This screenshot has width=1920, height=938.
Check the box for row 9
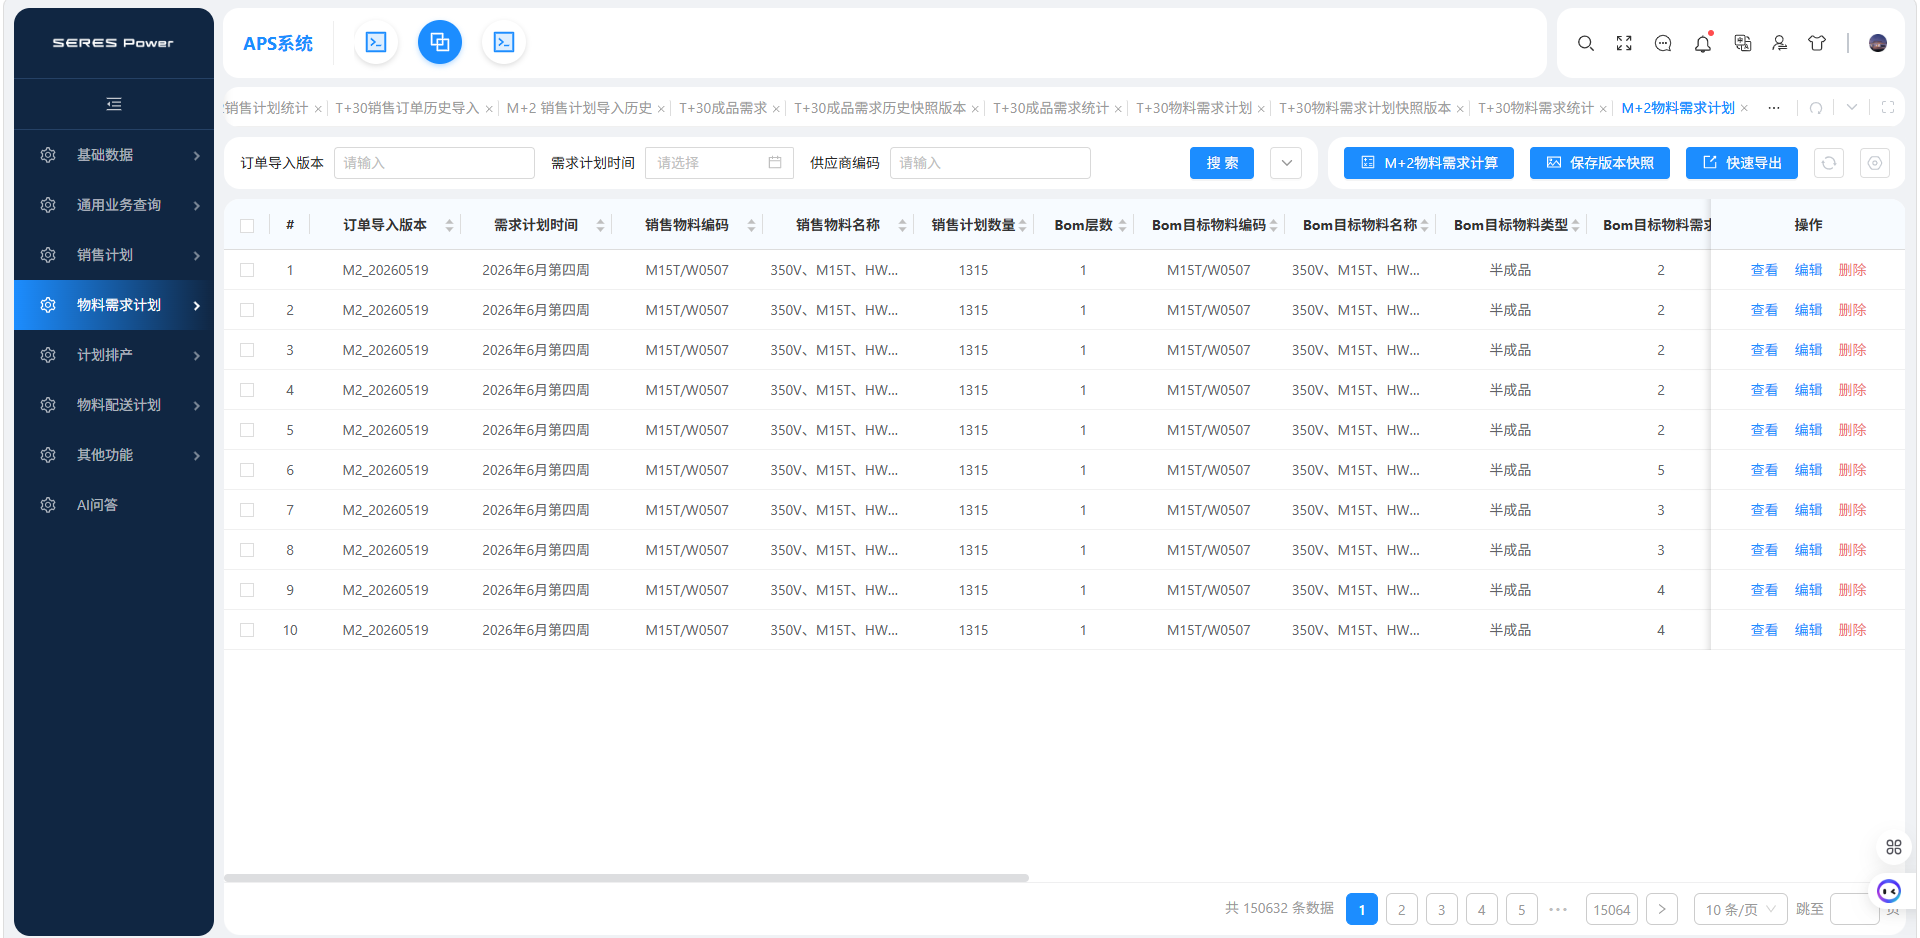(247, 590)
